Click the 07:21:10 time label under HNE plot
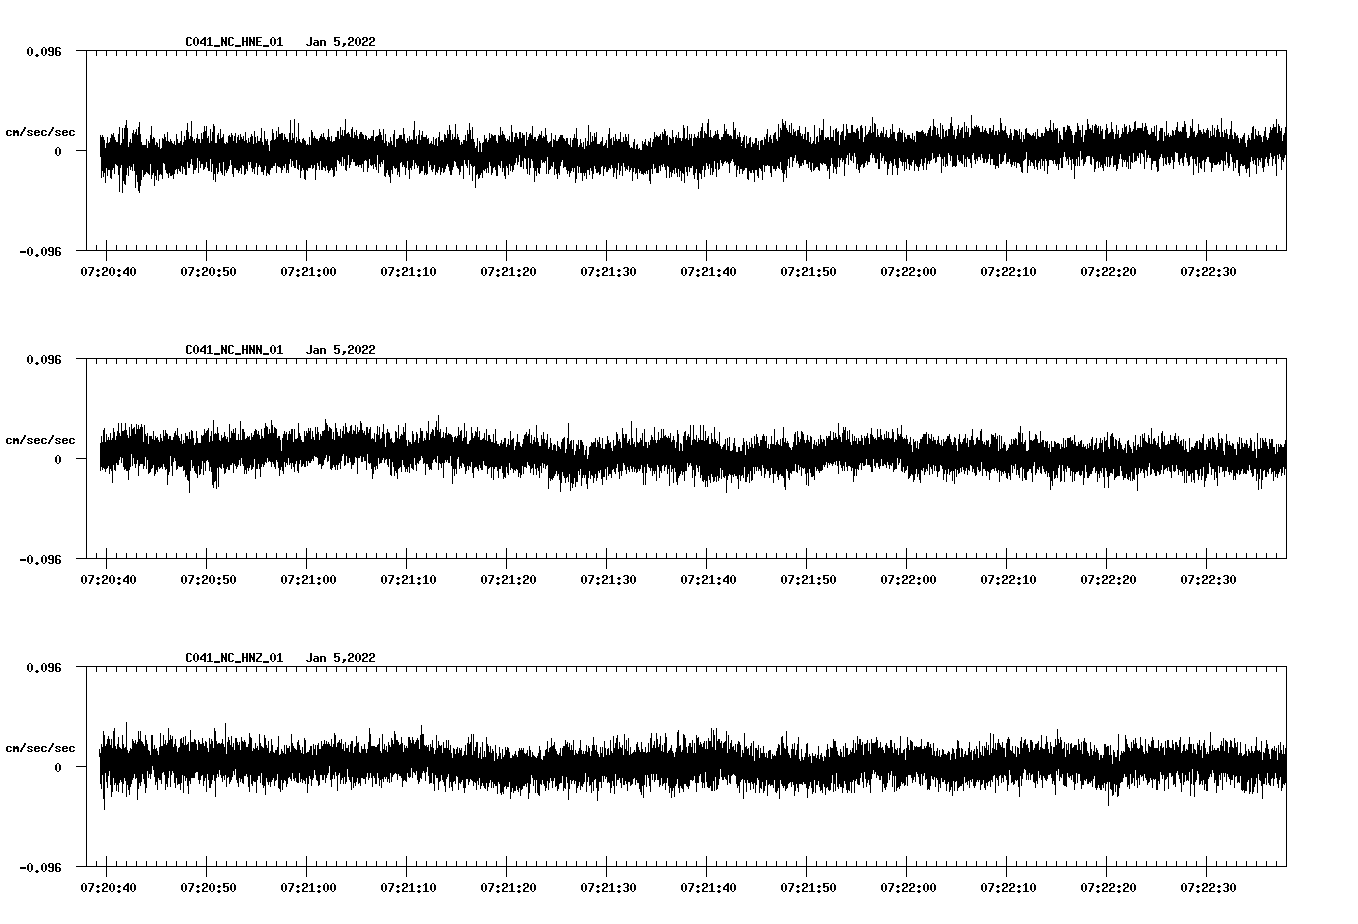The height and width of the screenshot is (924, 1358). pyautogui.click(x=408, y=272)
